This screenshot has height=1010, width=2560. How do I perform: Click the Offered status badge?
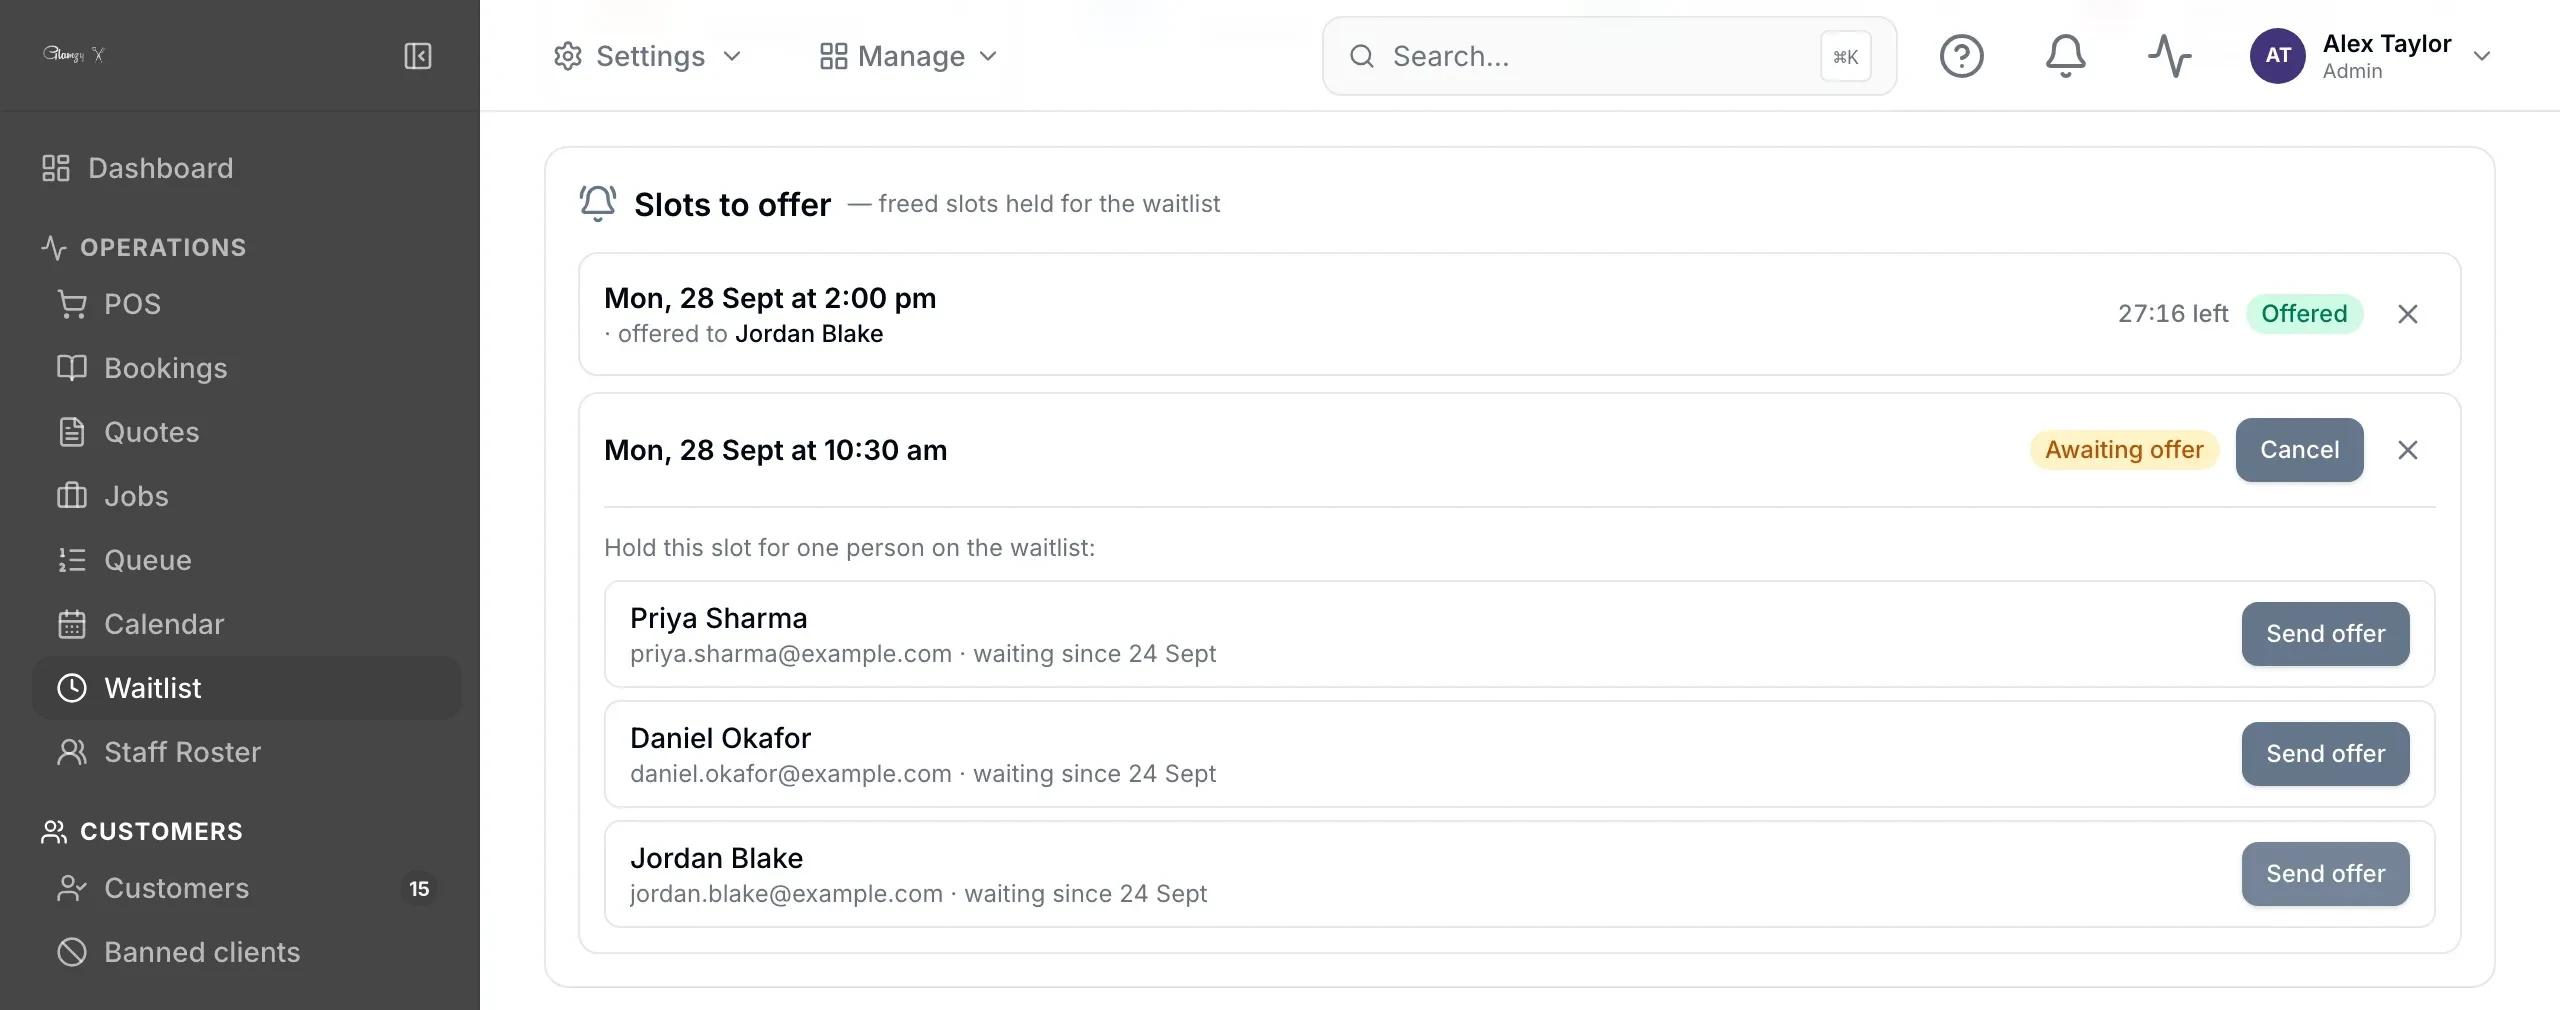(2304, 314)
